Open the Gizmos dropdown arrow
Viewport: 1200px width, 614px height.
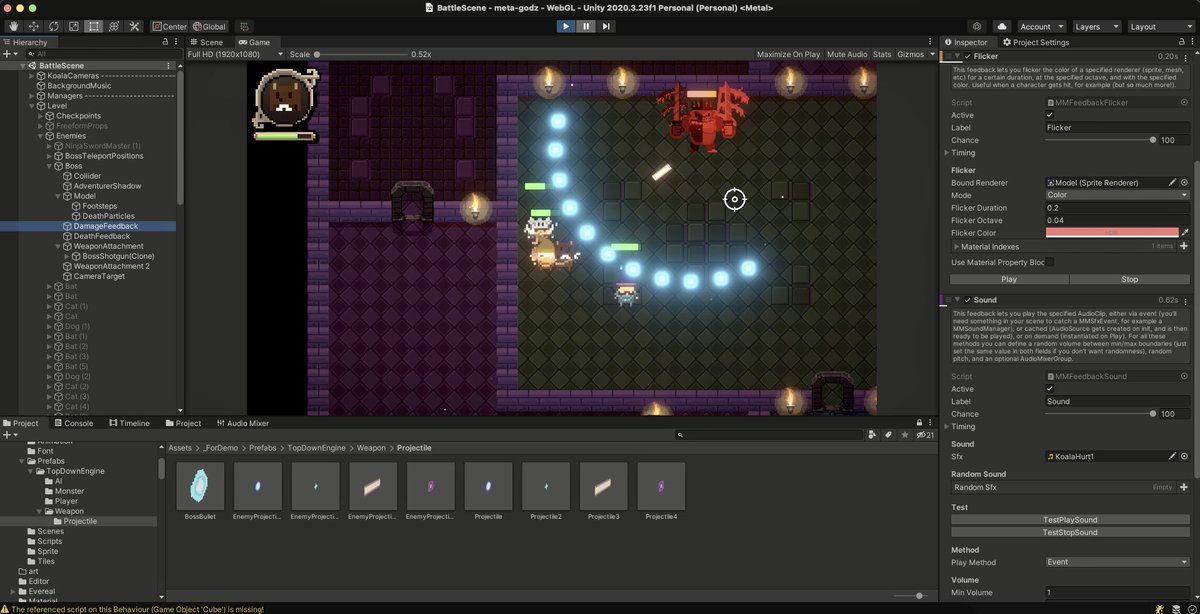(x=932, y=54)
